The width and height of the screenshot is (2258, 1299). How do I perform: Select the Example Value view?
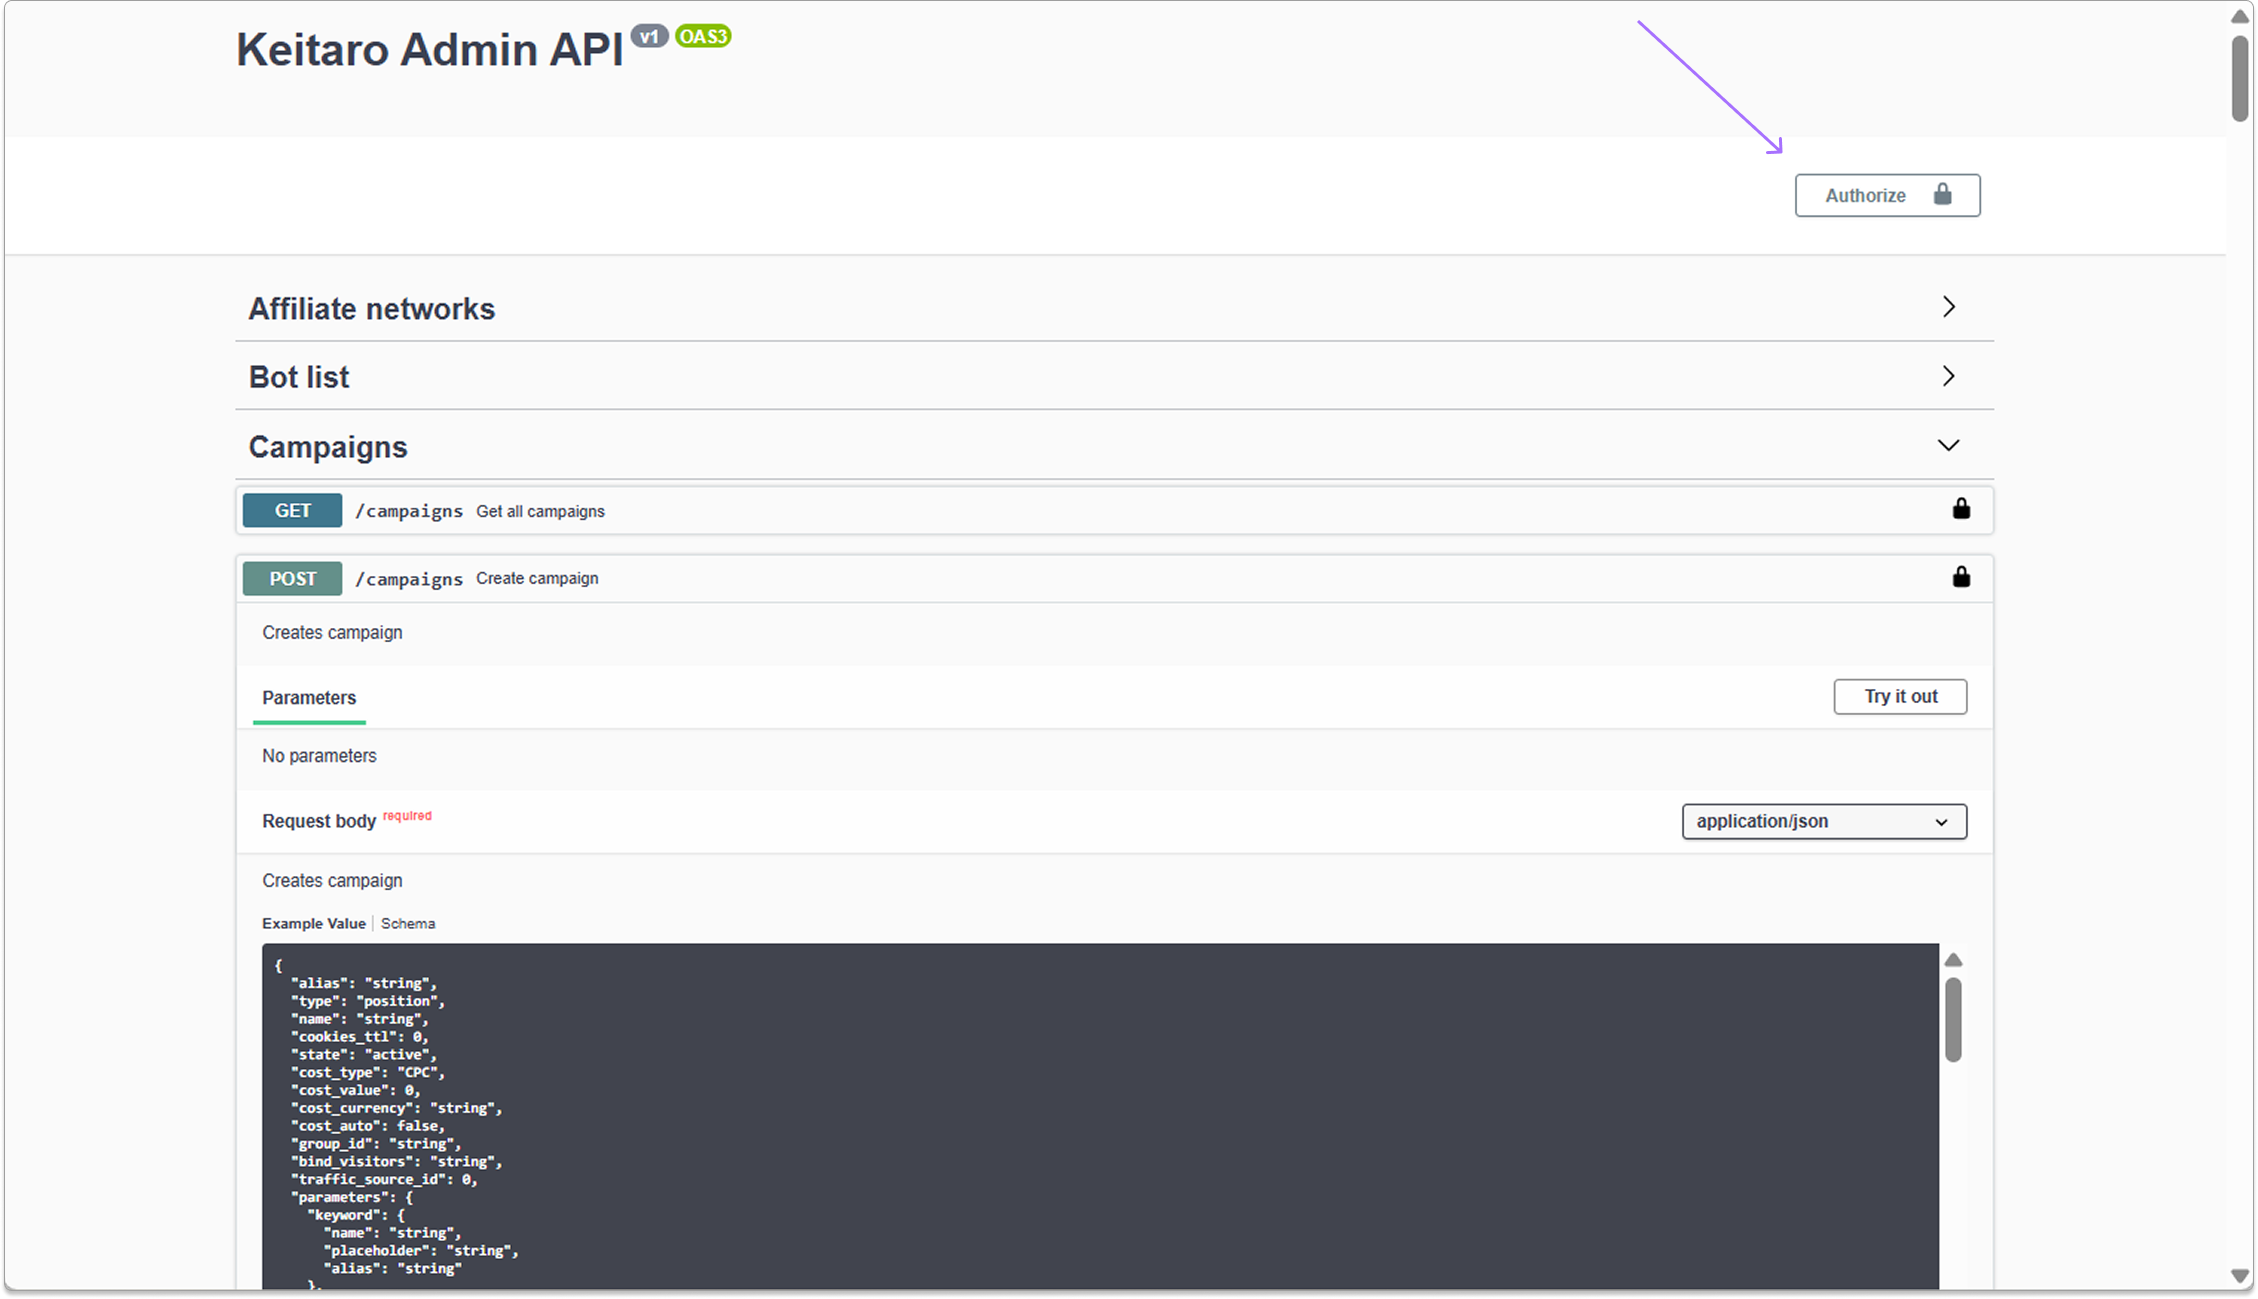(x=314, y=923)
